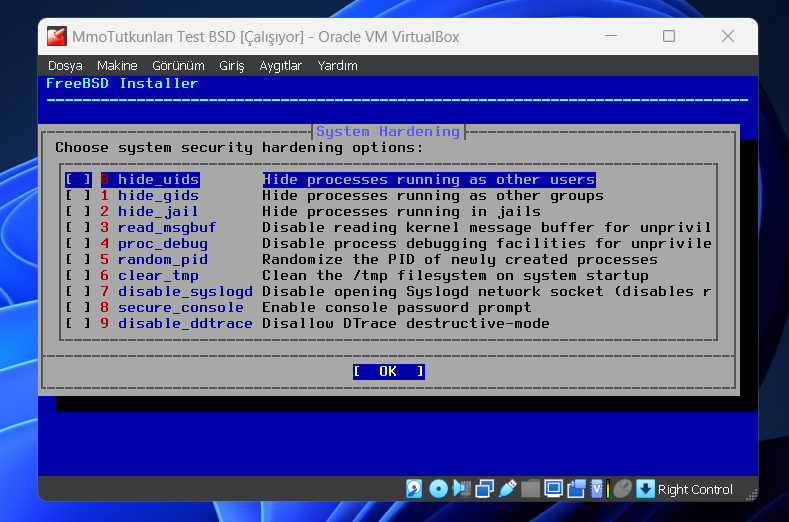The height and width of the screenshot is (522, 789).
Task: Open the Dosya menu
Action: coord(65,66)
